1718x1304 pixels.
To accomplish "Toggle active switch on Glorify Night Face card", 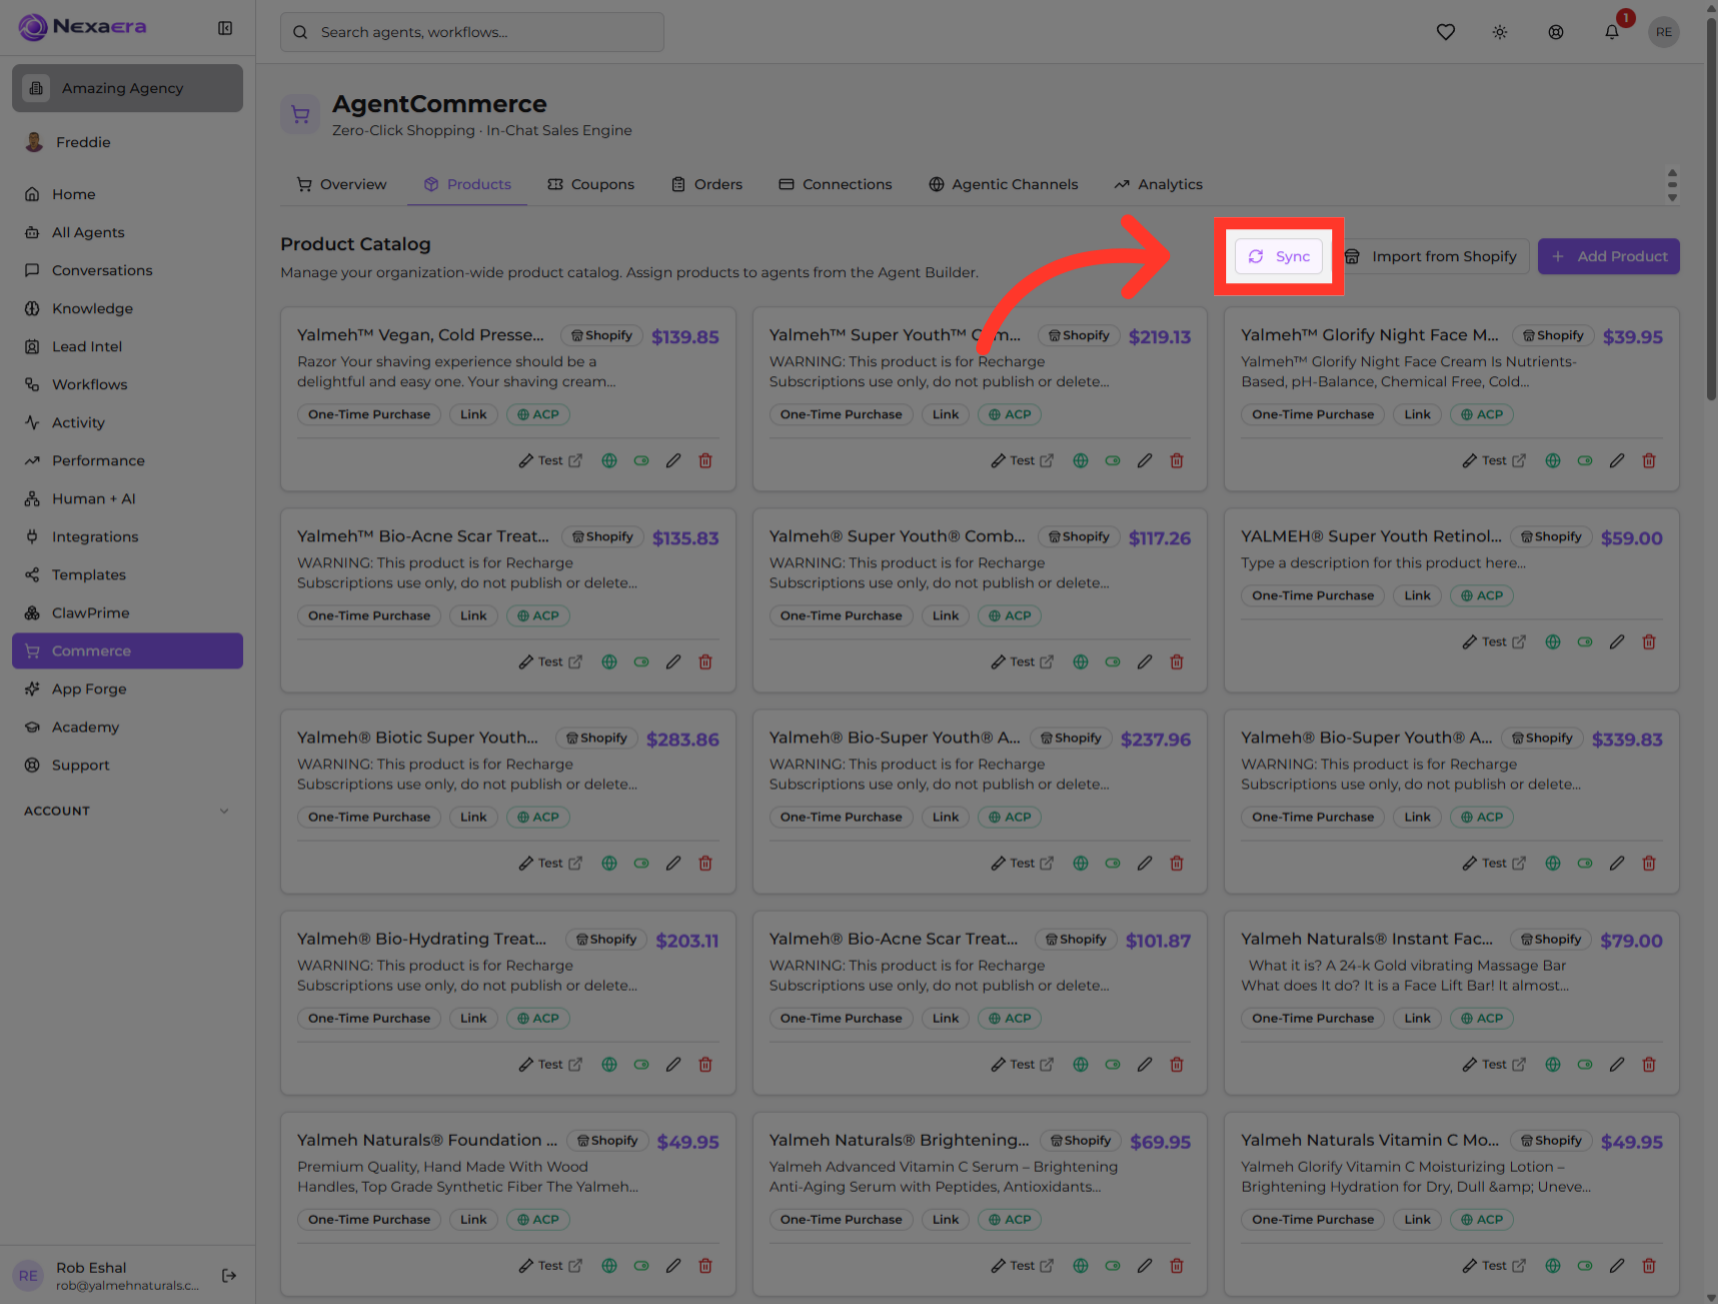I will click(1584, 461).
